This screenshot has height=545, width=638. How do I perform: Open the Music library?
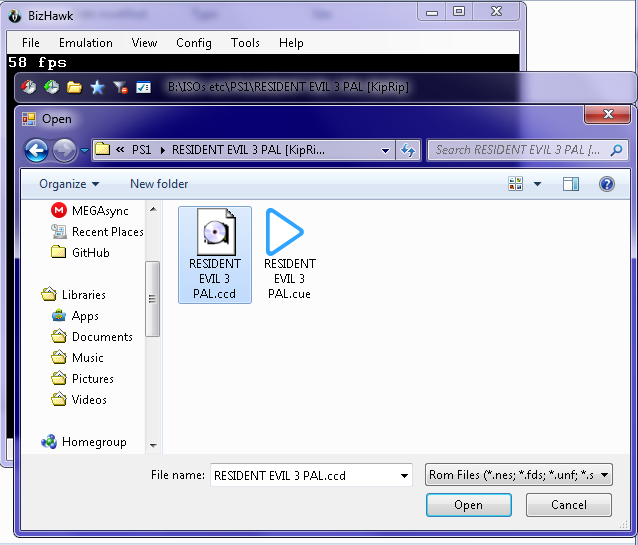(77, 357)
